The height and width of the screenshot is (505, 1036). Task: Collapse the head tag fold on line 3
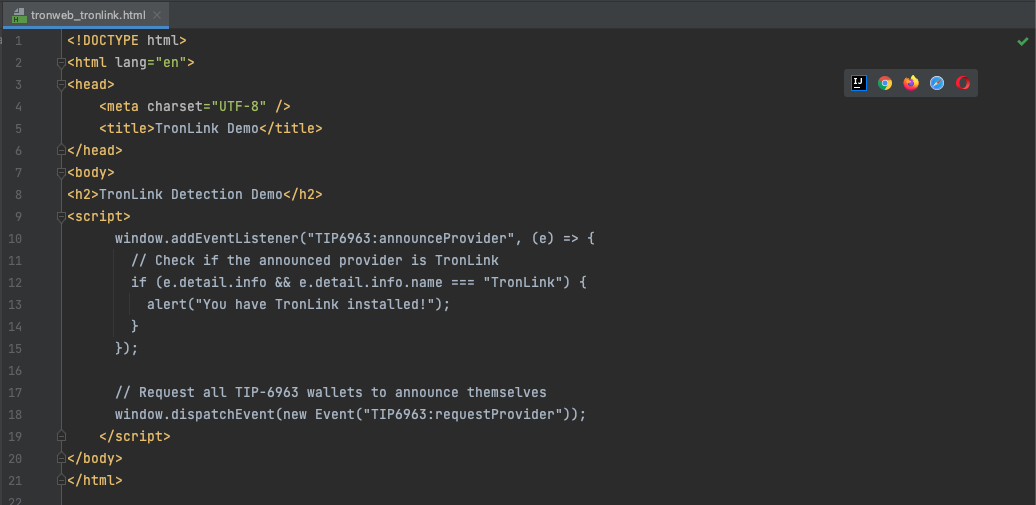coord(61,85)
